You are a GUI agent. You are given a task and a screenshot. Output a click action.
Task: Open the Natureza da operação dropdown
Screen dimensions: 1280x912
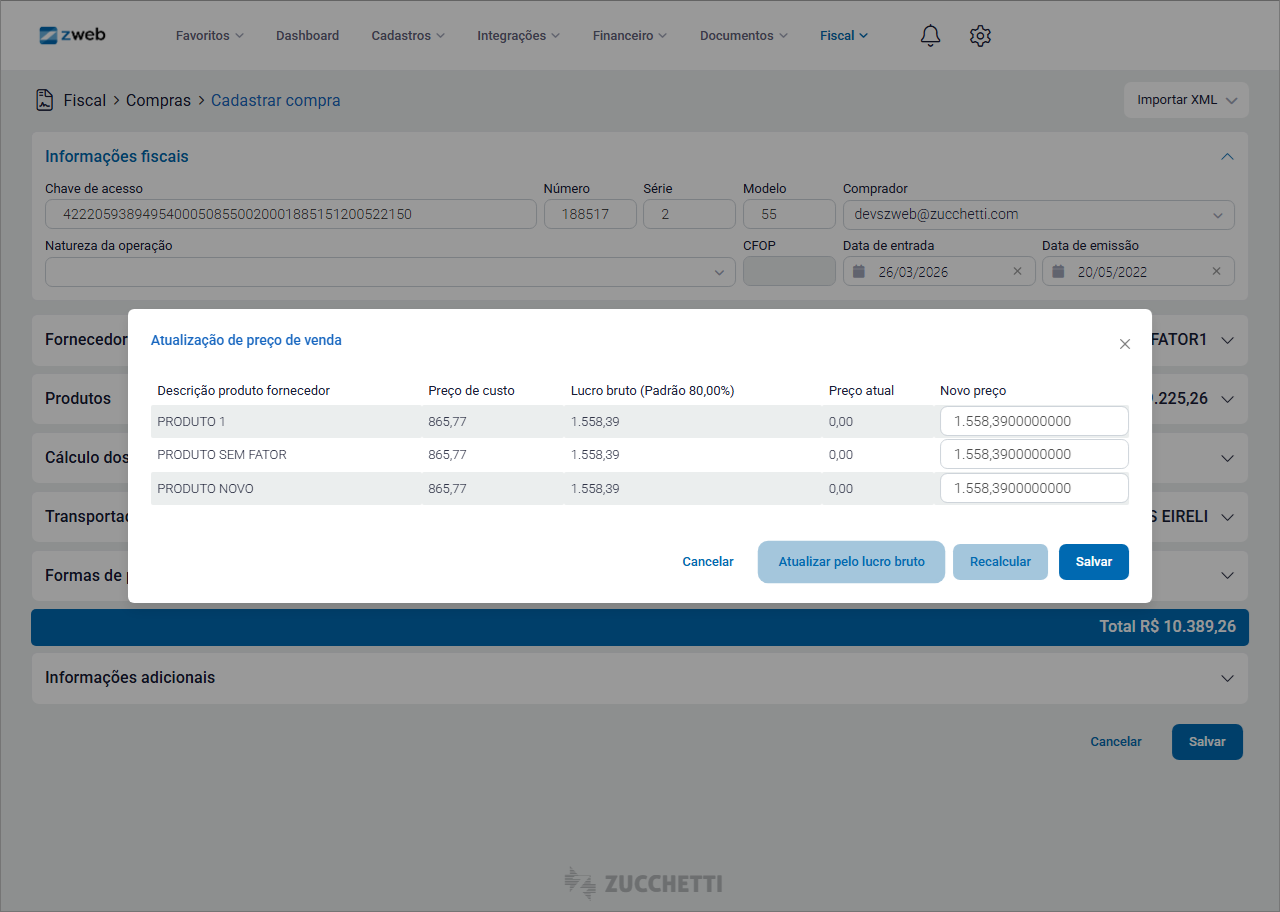[719, 272]
